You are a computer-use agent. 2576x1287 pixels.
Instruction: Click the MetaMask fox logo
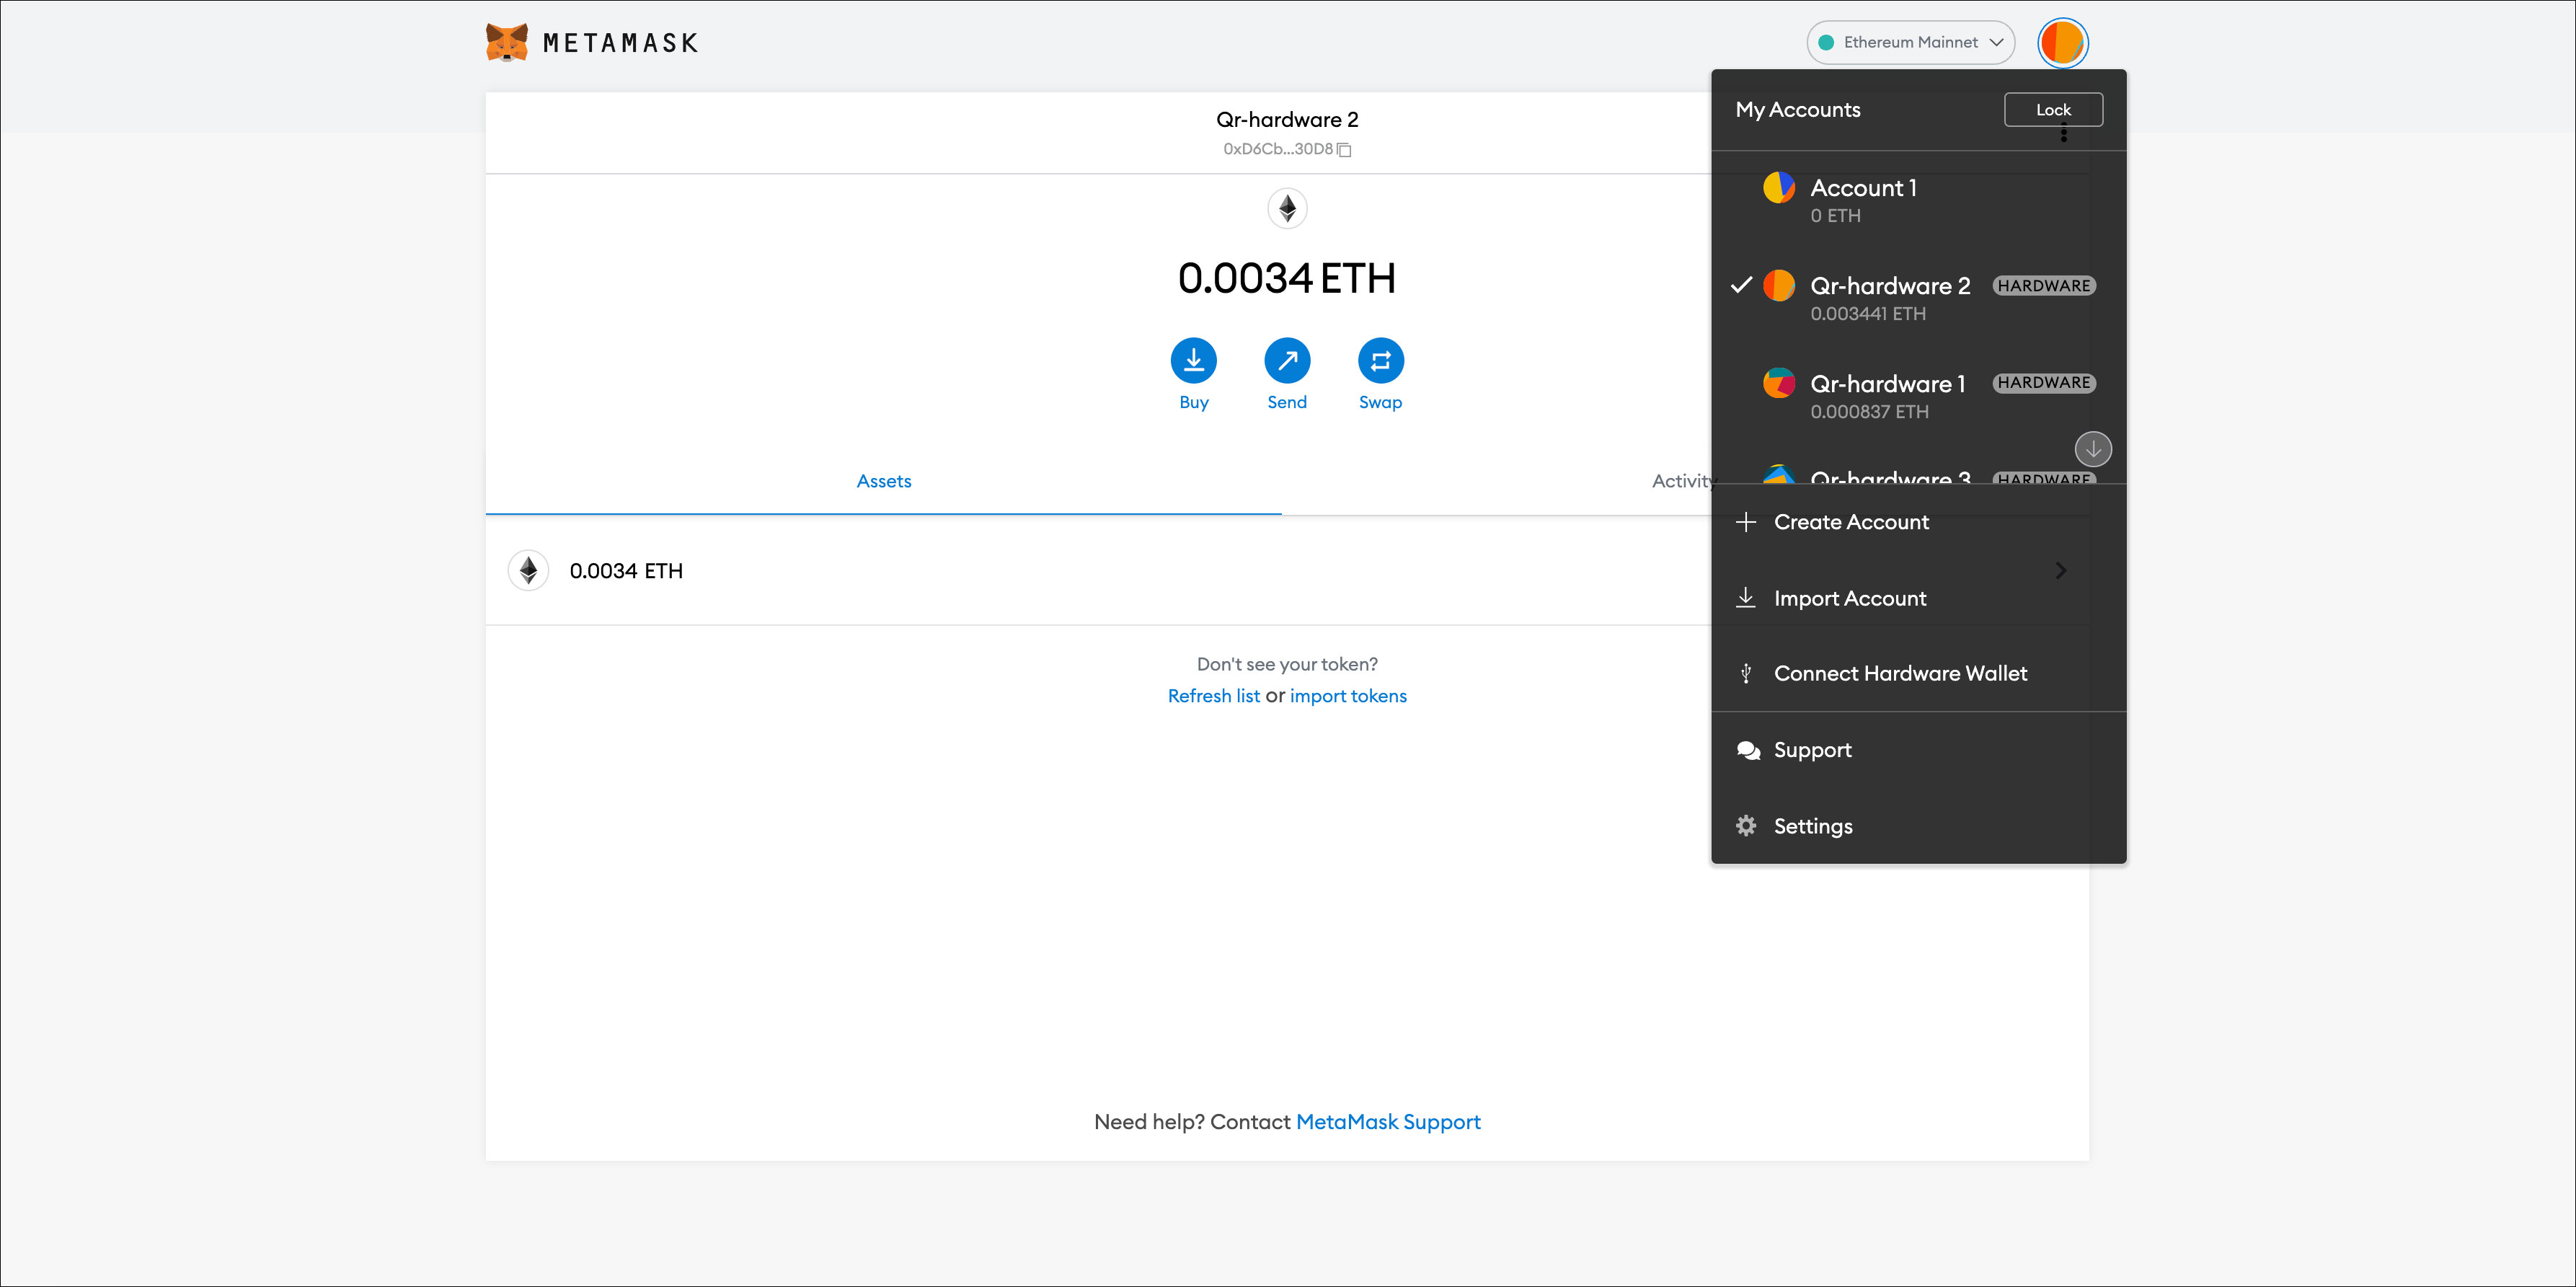point(507,42)
